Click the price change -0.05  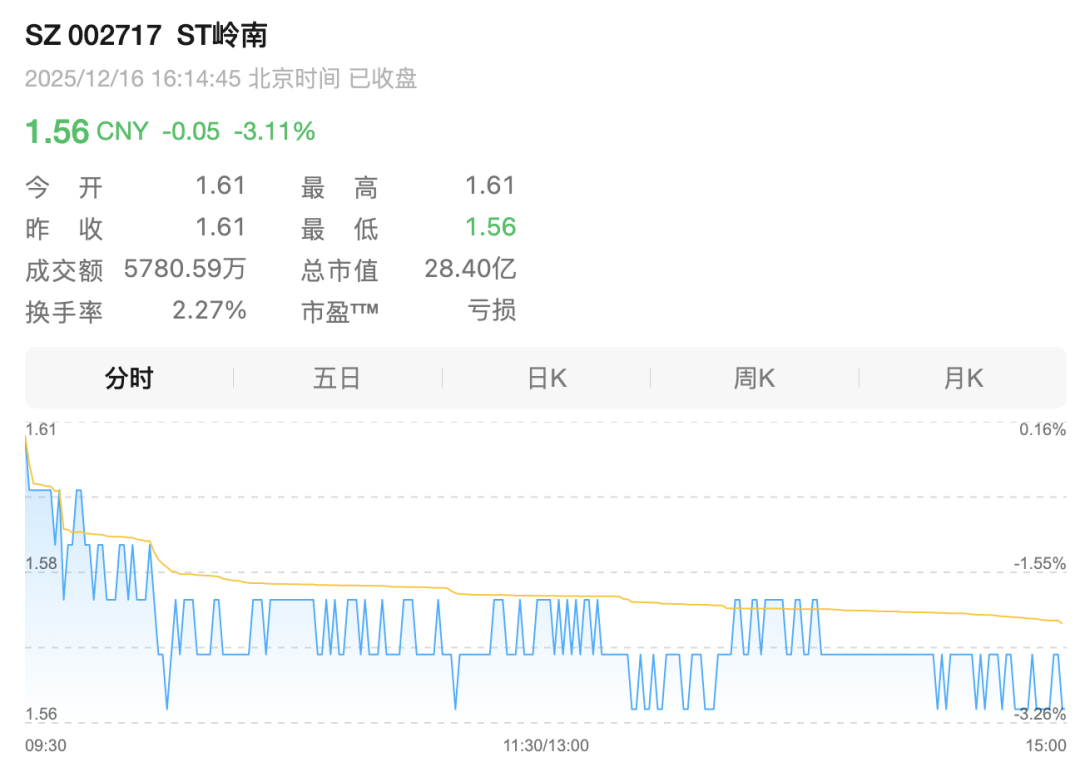click(191, 131)
